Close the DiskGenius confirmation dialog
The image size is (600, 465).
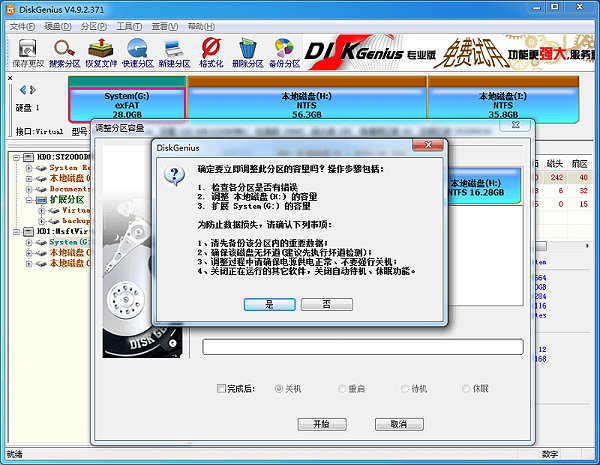pyautogui.click(x=428, y=145)
